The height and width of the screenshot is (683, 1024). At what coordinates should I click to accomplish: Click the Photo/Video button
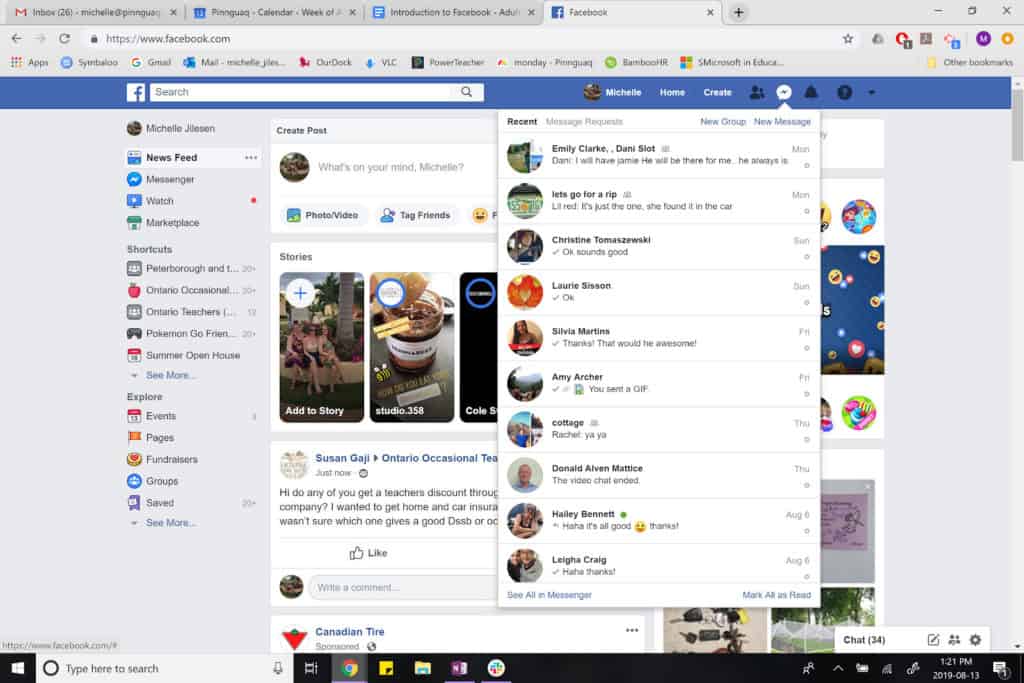pos(323,215)
